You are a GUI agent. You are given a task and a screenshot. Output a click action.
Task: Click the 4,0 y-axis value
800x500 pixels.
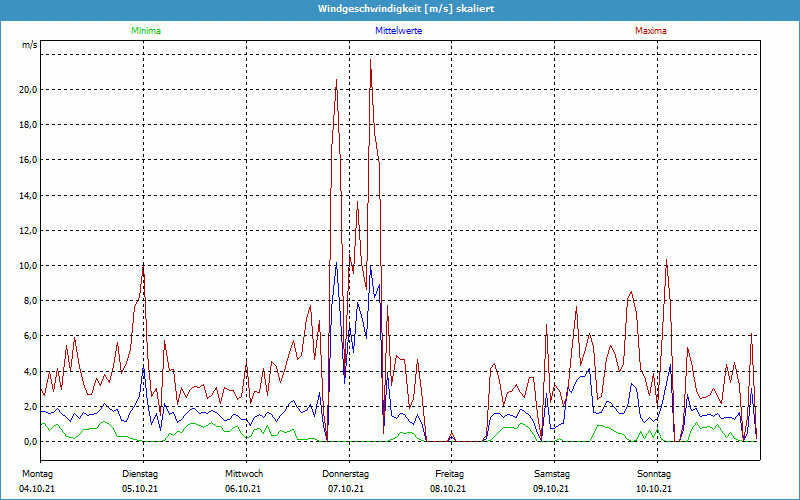pos(30,371)
